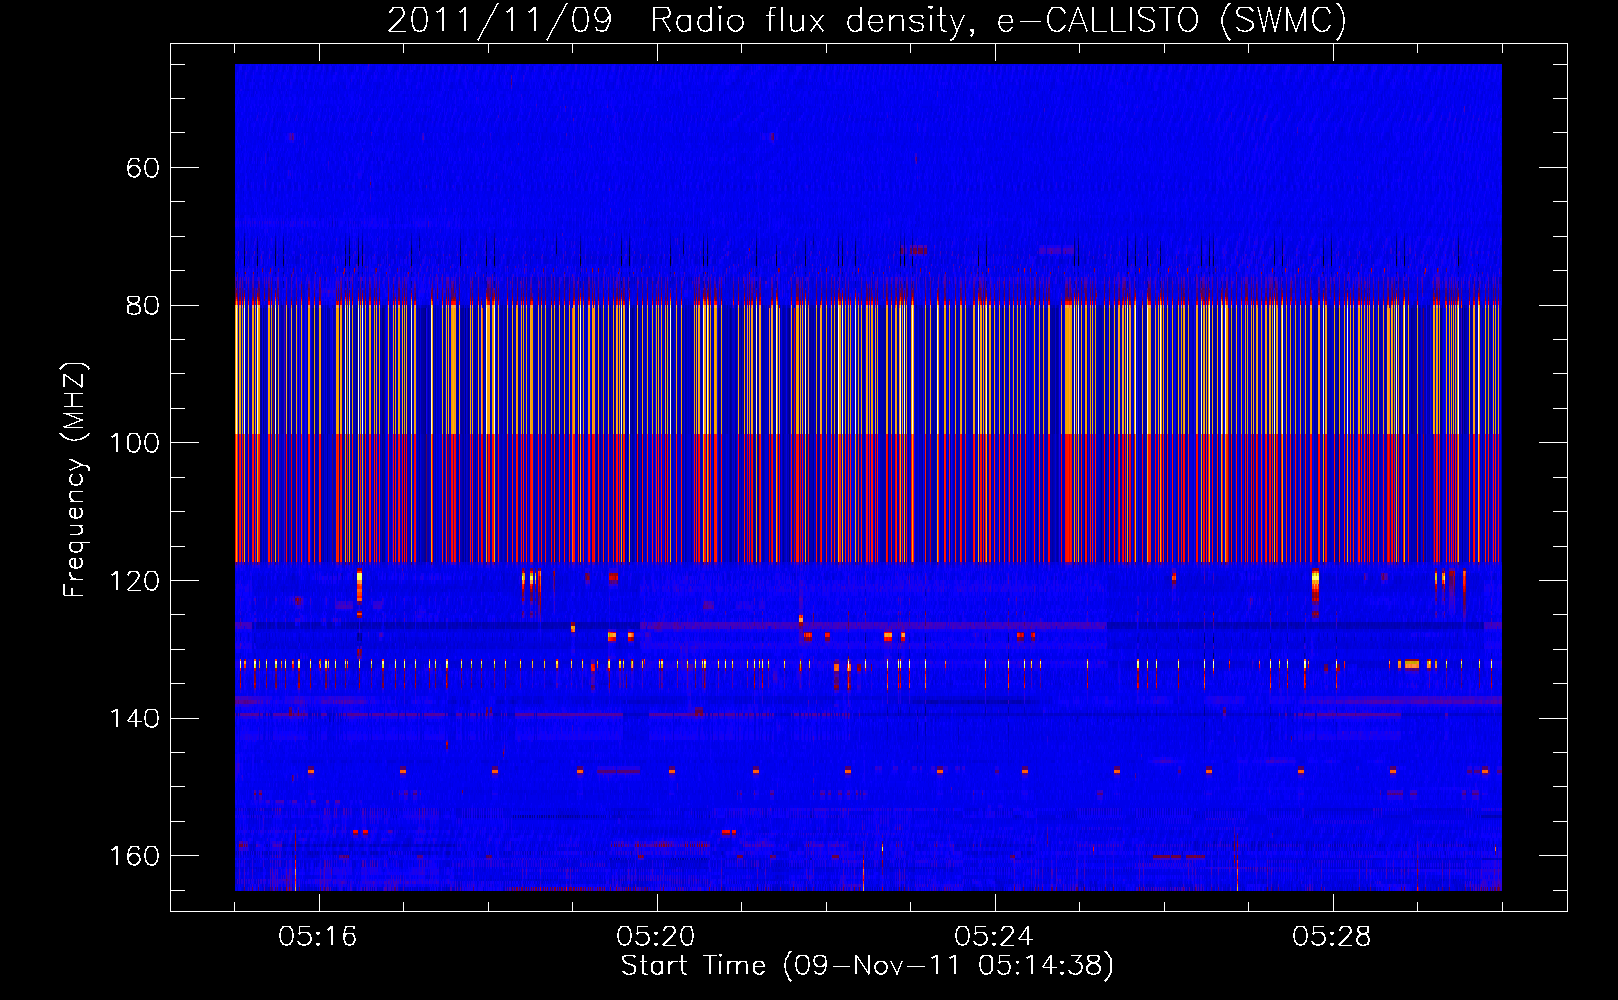
Task: Click the '120' frequency tick label
Action: (134, 581)
